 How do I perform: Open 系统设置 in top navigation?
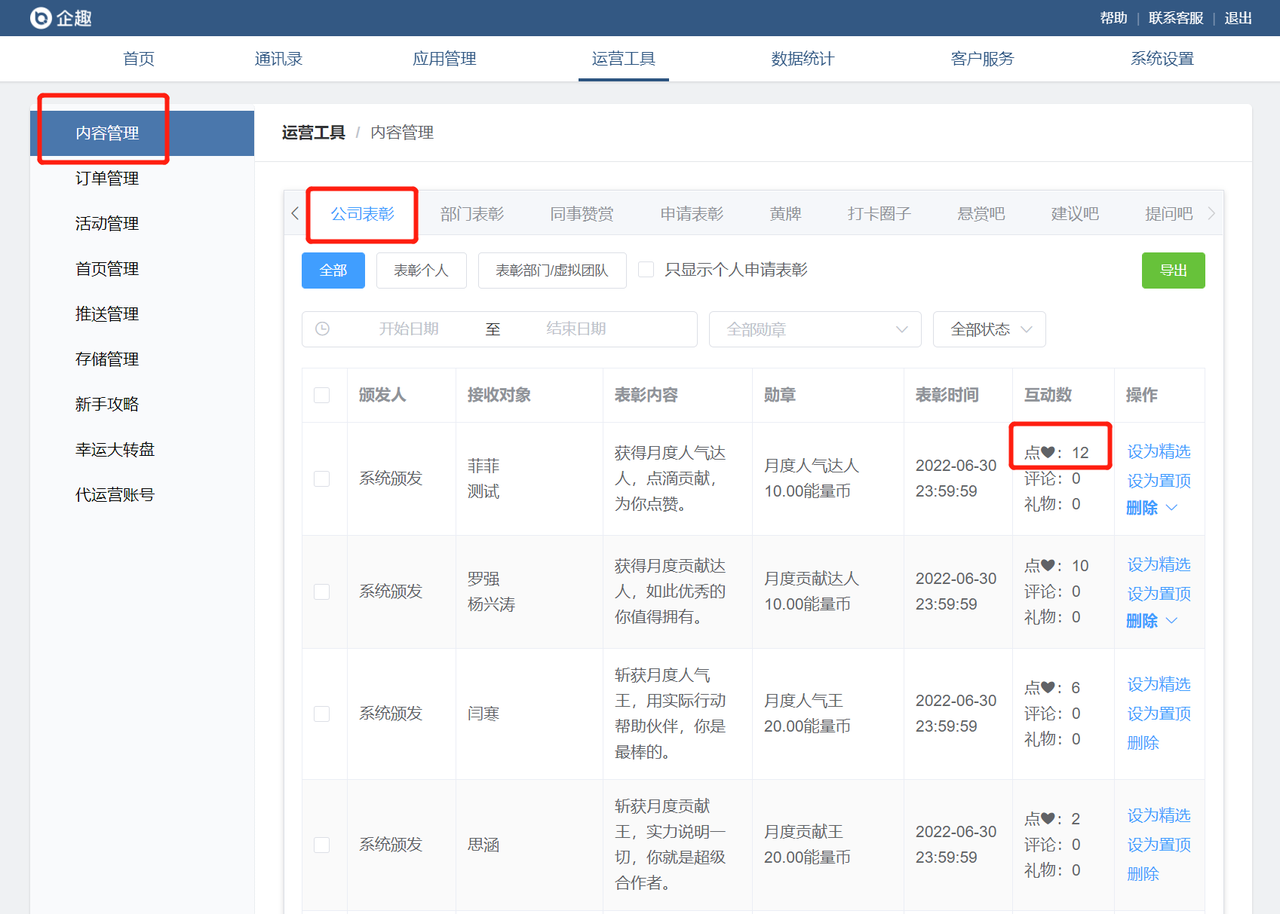click(x=1162, y=59)
